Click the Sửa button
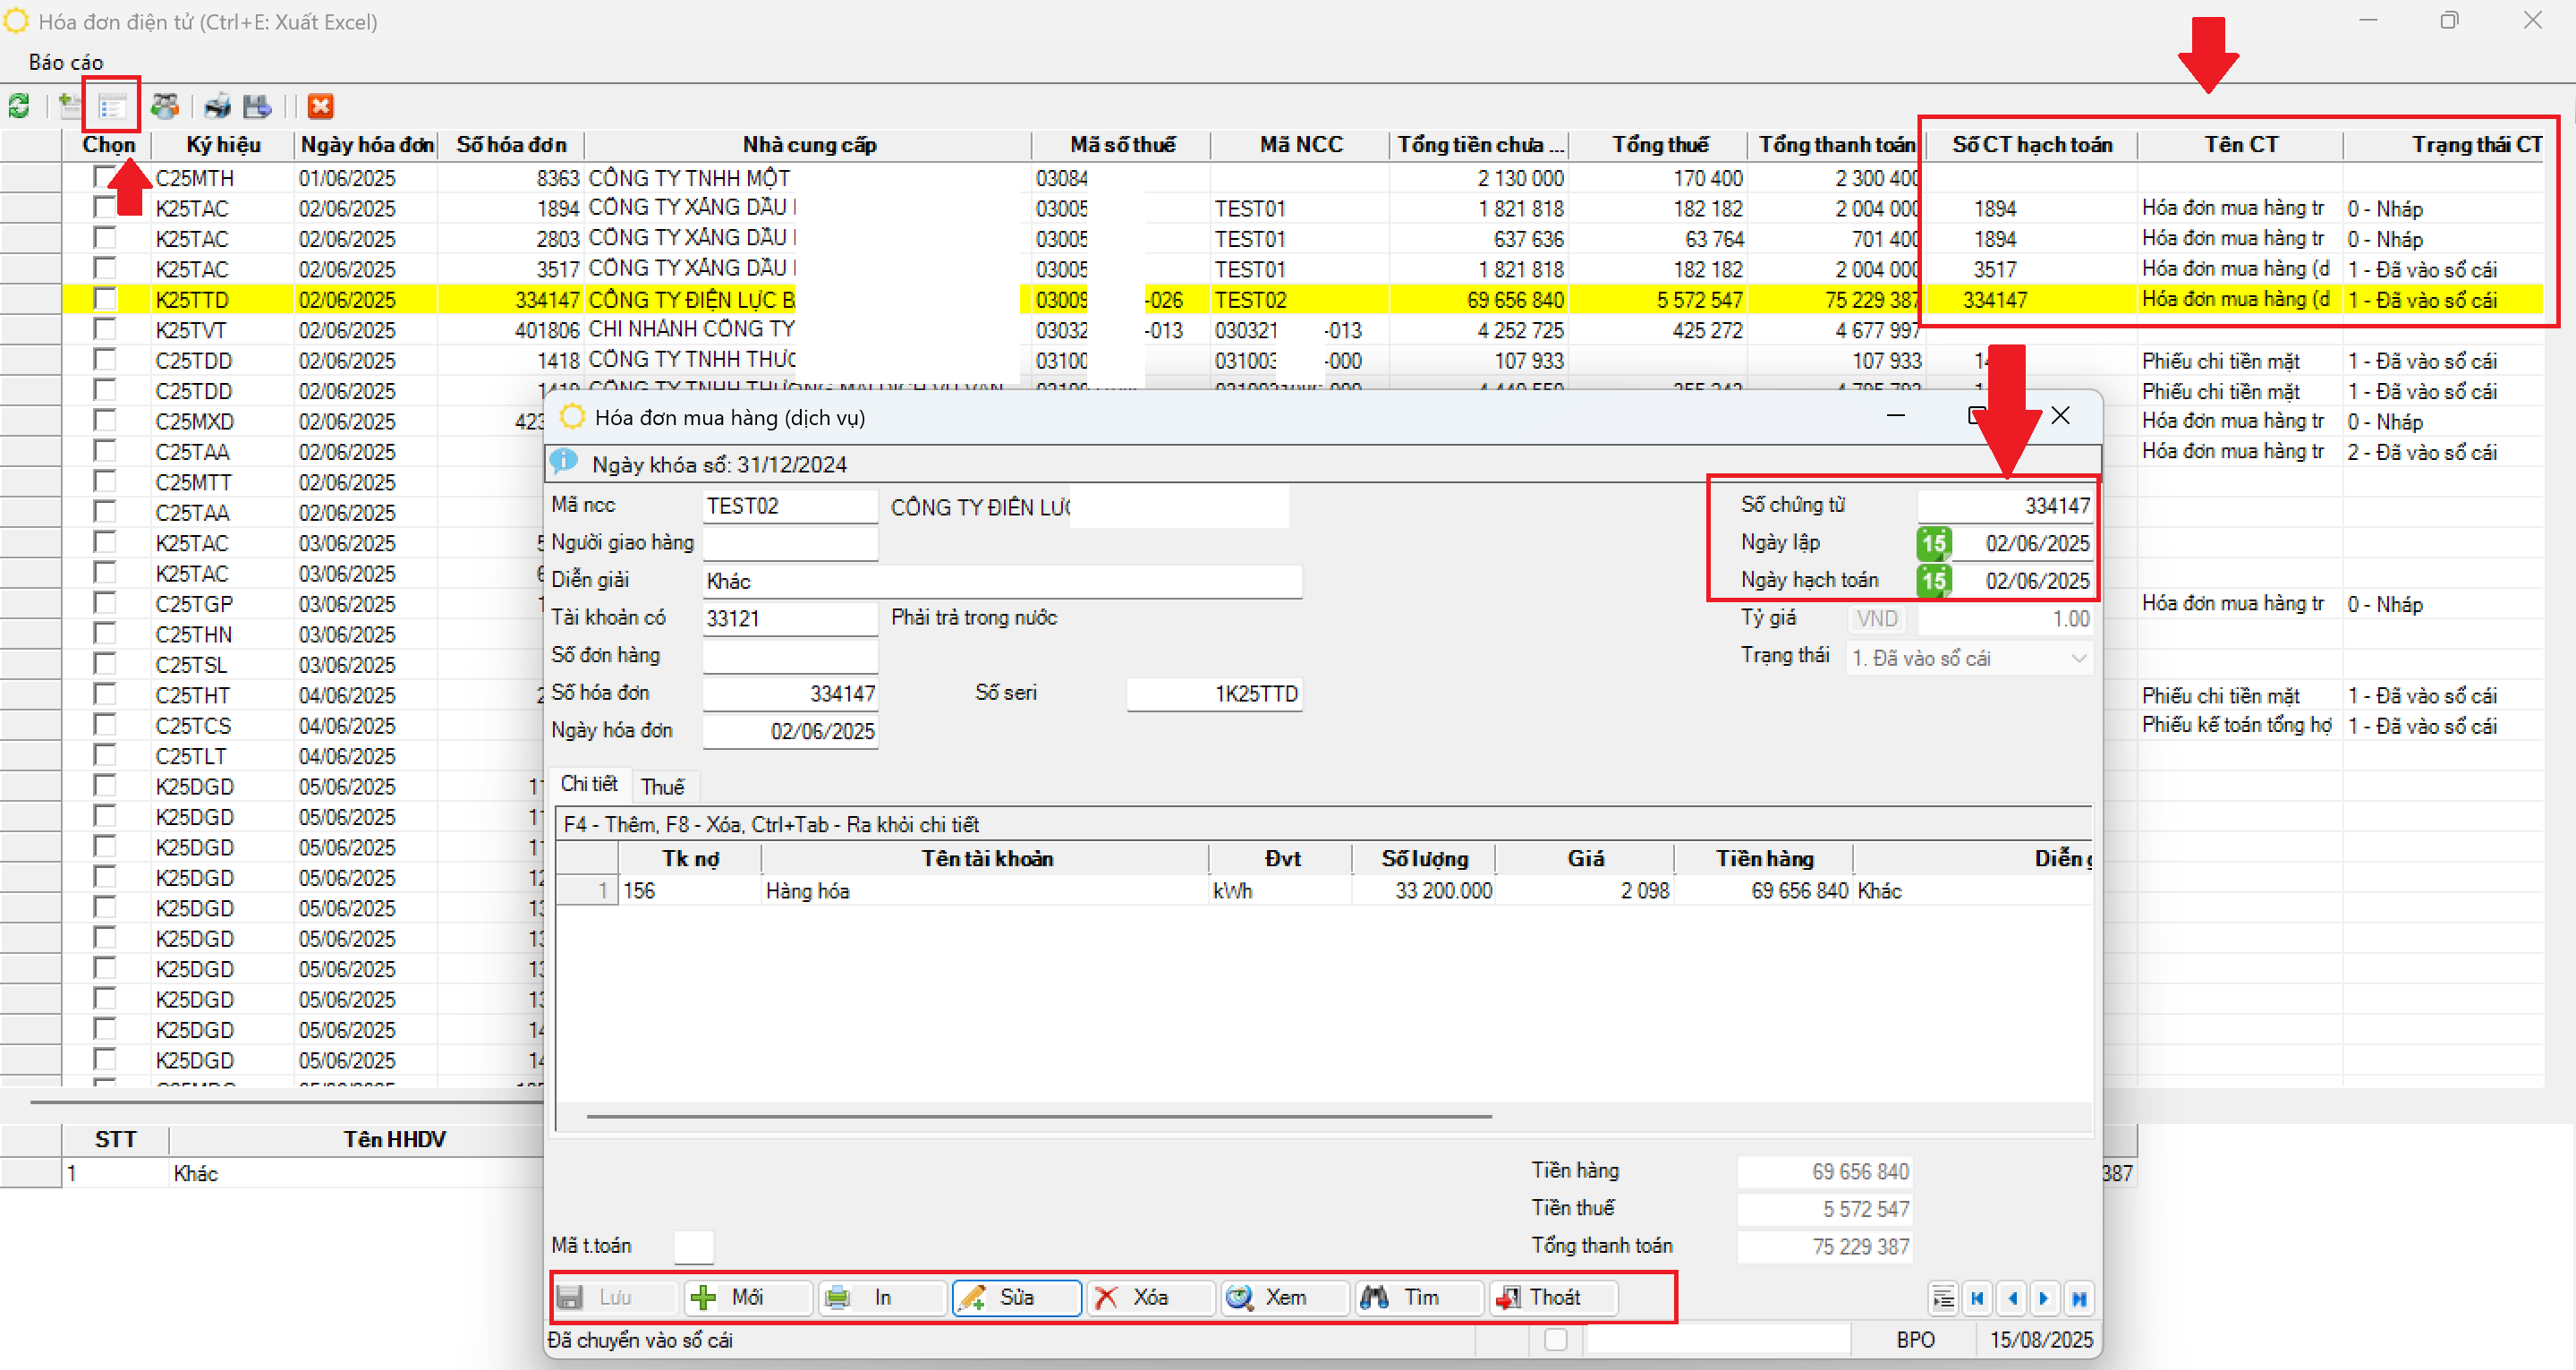Screen dimensions: 2576x1370 (1015, 1297)
